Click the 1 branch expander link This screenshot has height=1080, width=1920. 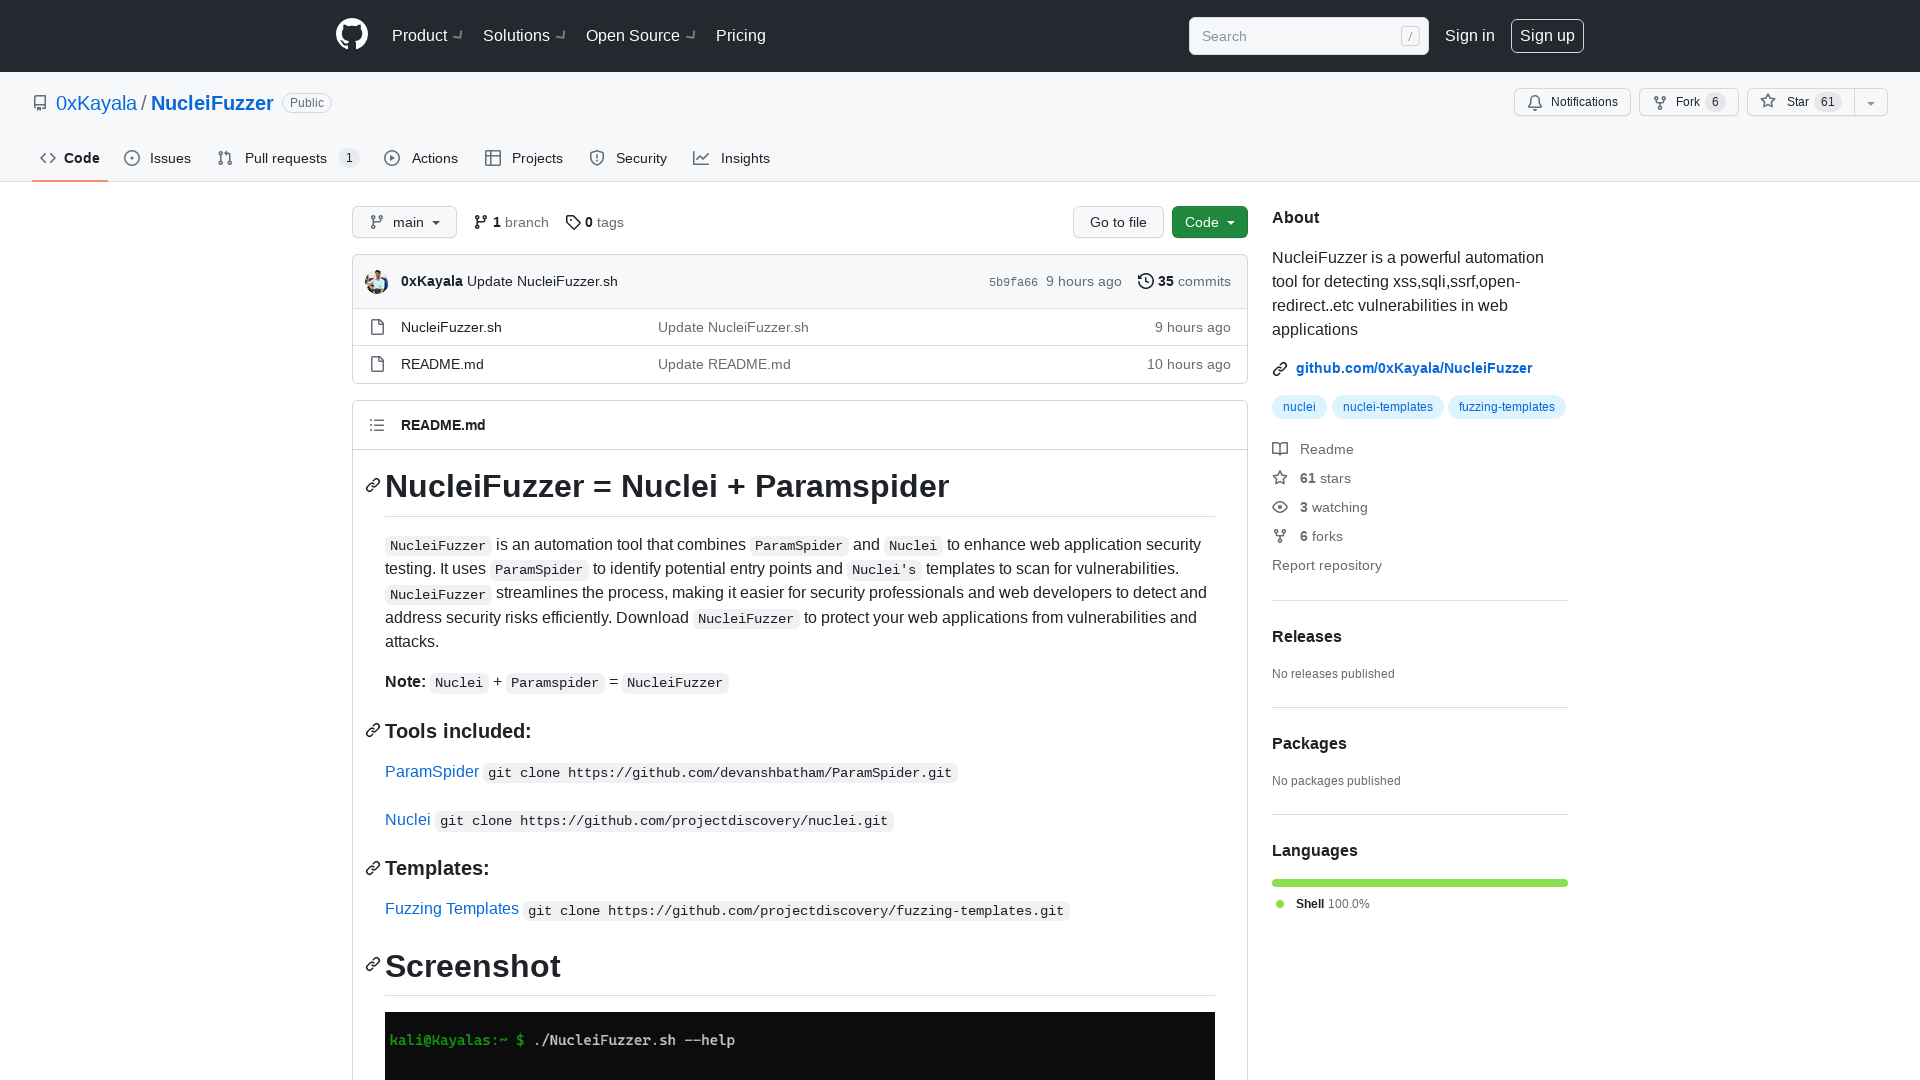512,222
